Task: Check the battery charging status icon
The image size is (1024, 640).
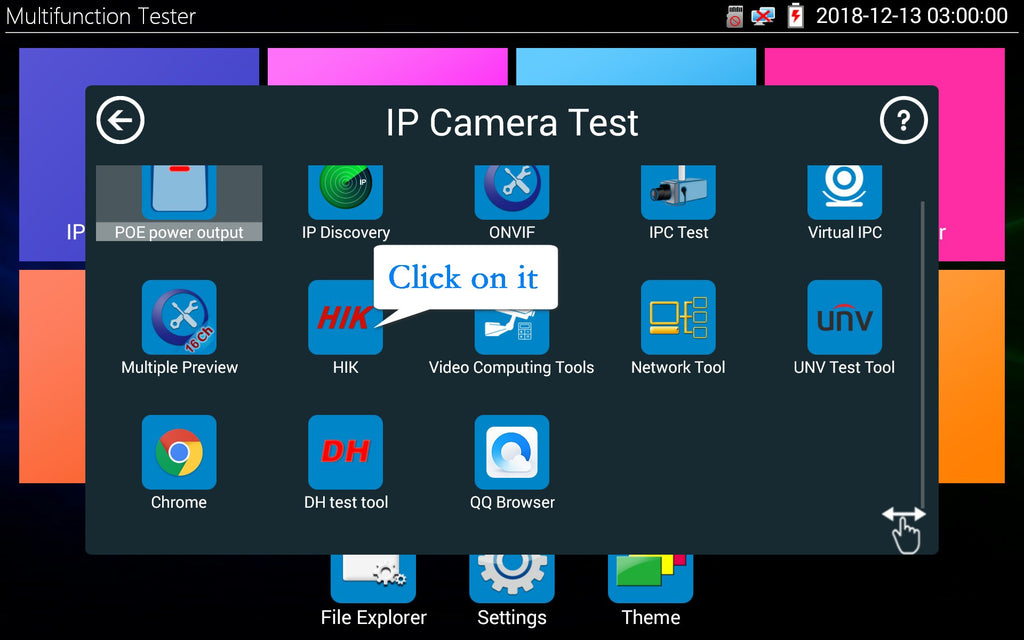Action: tap(795, 15)
